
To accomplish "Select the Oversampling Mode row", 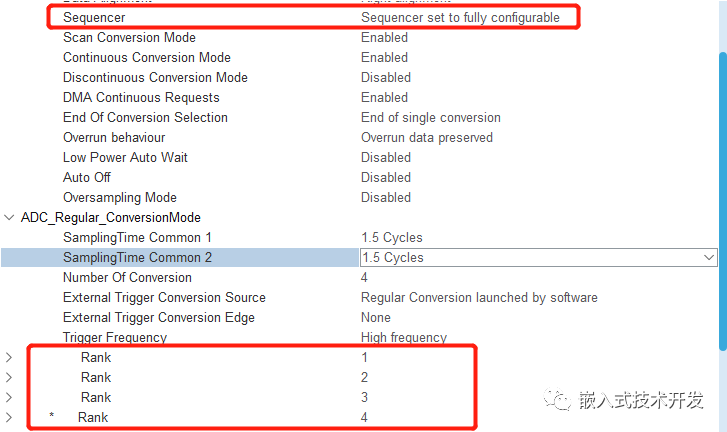I will (x=359, y=197).
